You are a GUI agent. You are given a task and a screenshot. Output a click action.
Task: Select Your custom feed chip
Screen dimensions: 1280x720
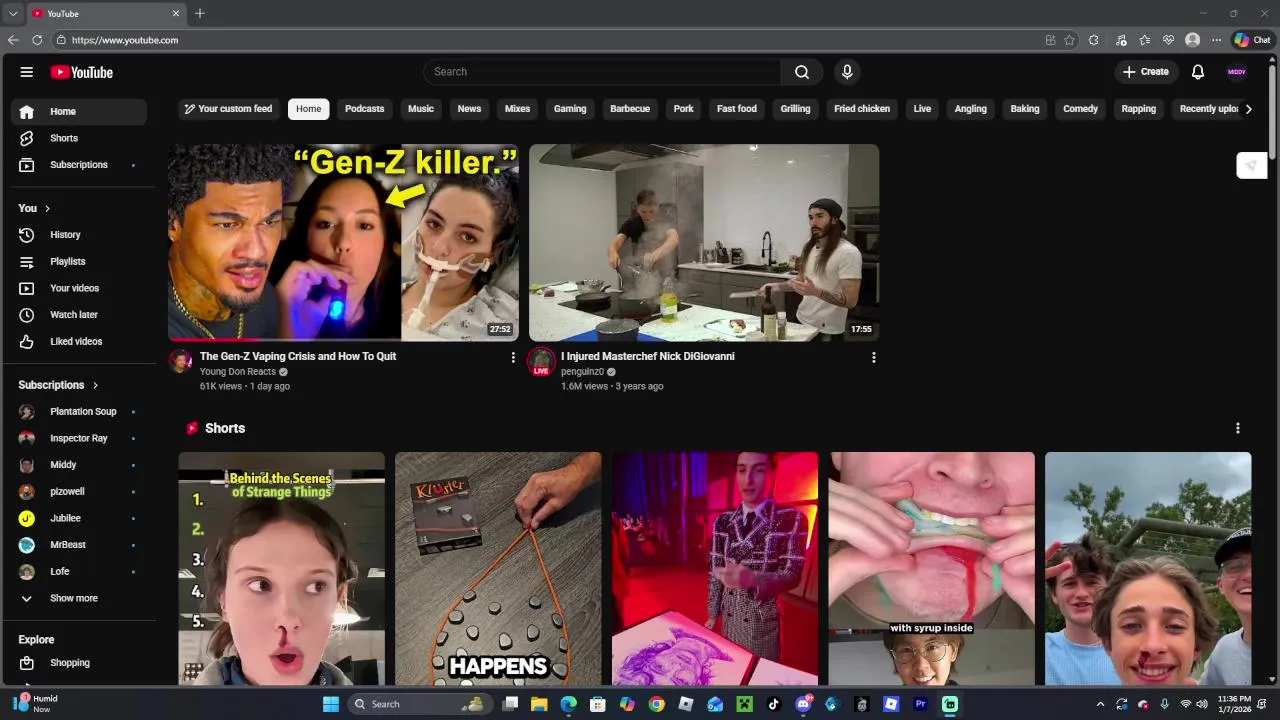(x=230, y=109)
